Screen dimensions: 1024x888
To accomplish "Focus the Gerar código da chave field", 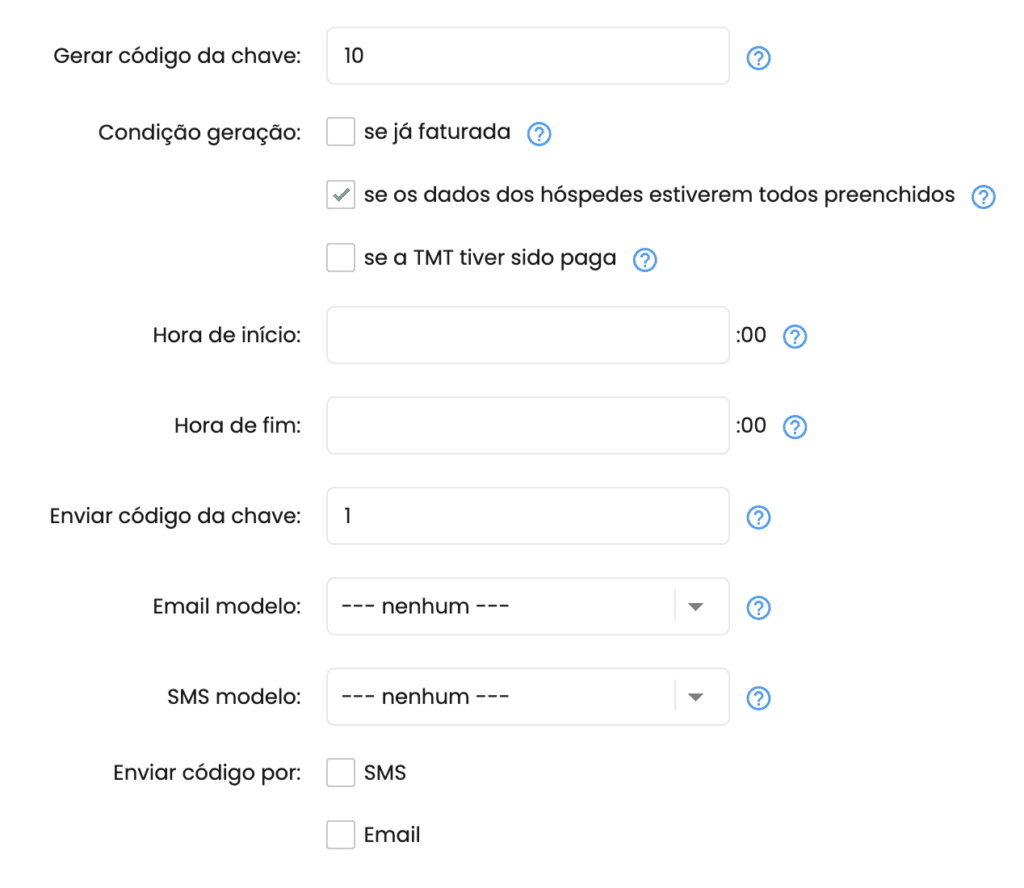I will 528,56.
